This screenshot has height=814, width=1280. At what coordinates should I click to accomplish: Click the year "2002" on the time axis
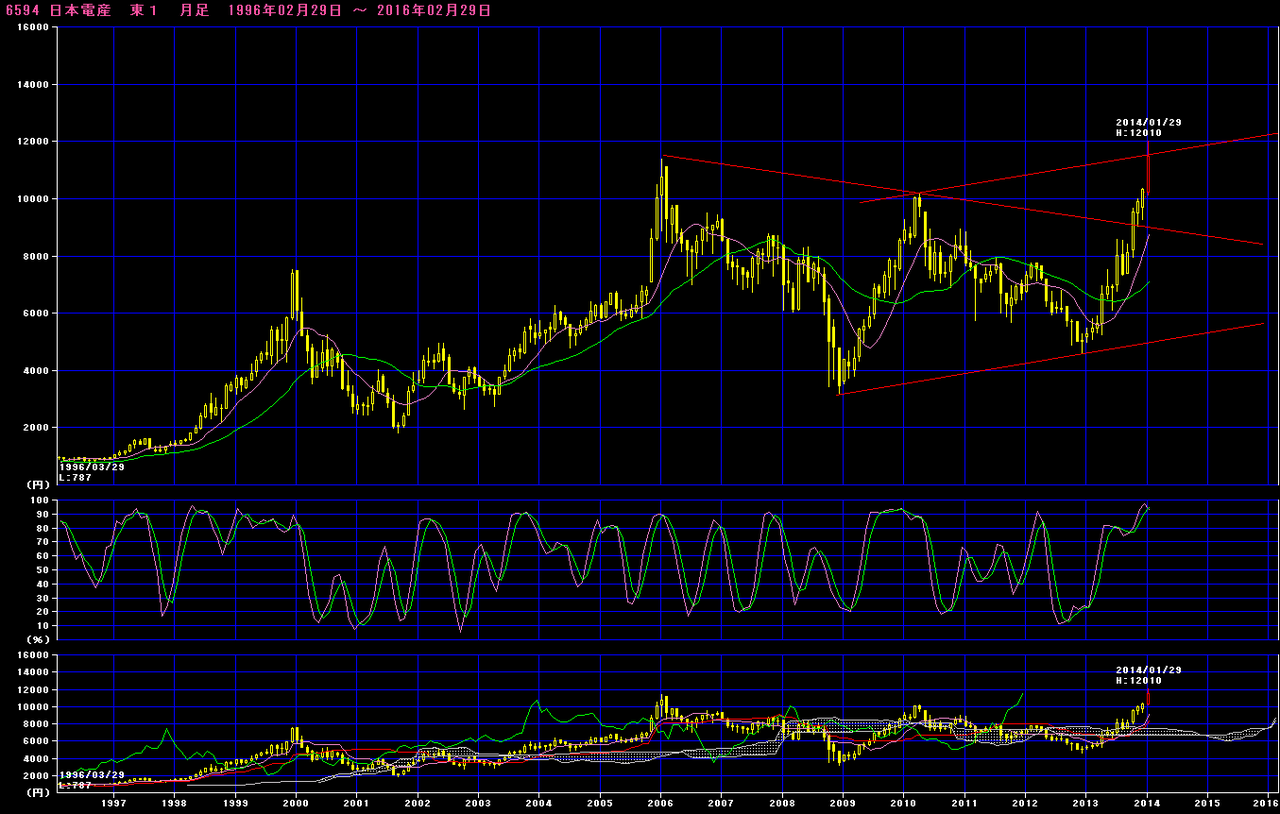click(x=417, y=802)
